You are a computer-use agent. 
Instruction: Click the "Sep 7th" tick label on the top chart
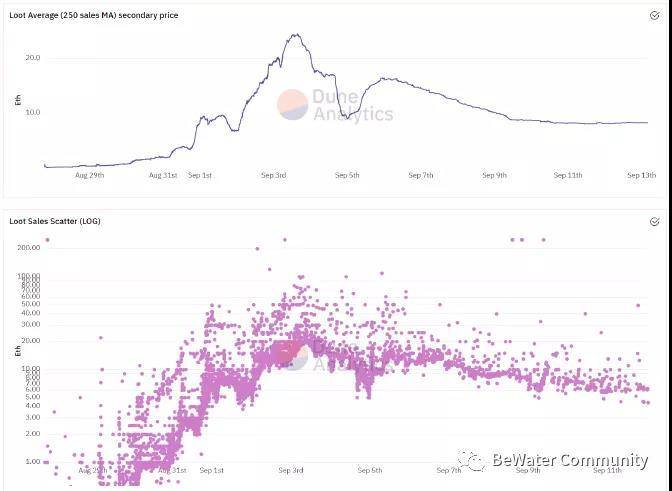(421, 176)
